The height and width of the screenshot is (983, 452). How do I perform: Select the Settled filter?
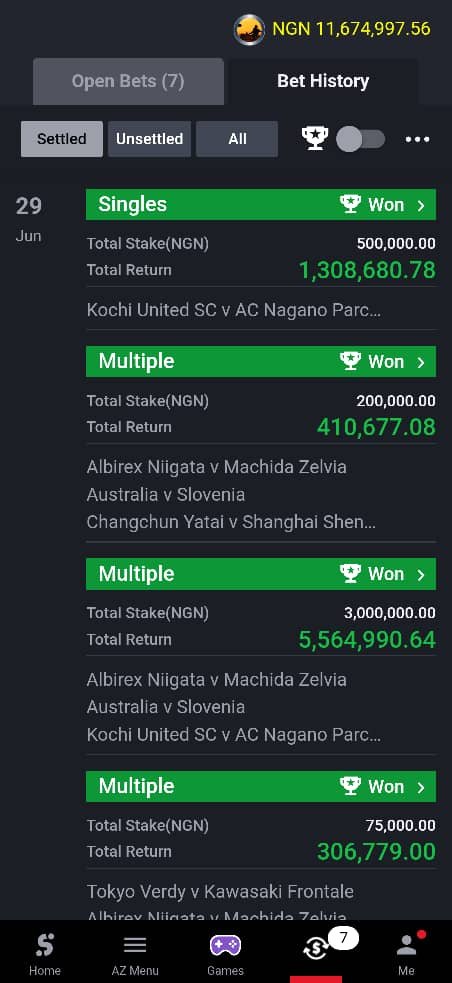point(61,139)
